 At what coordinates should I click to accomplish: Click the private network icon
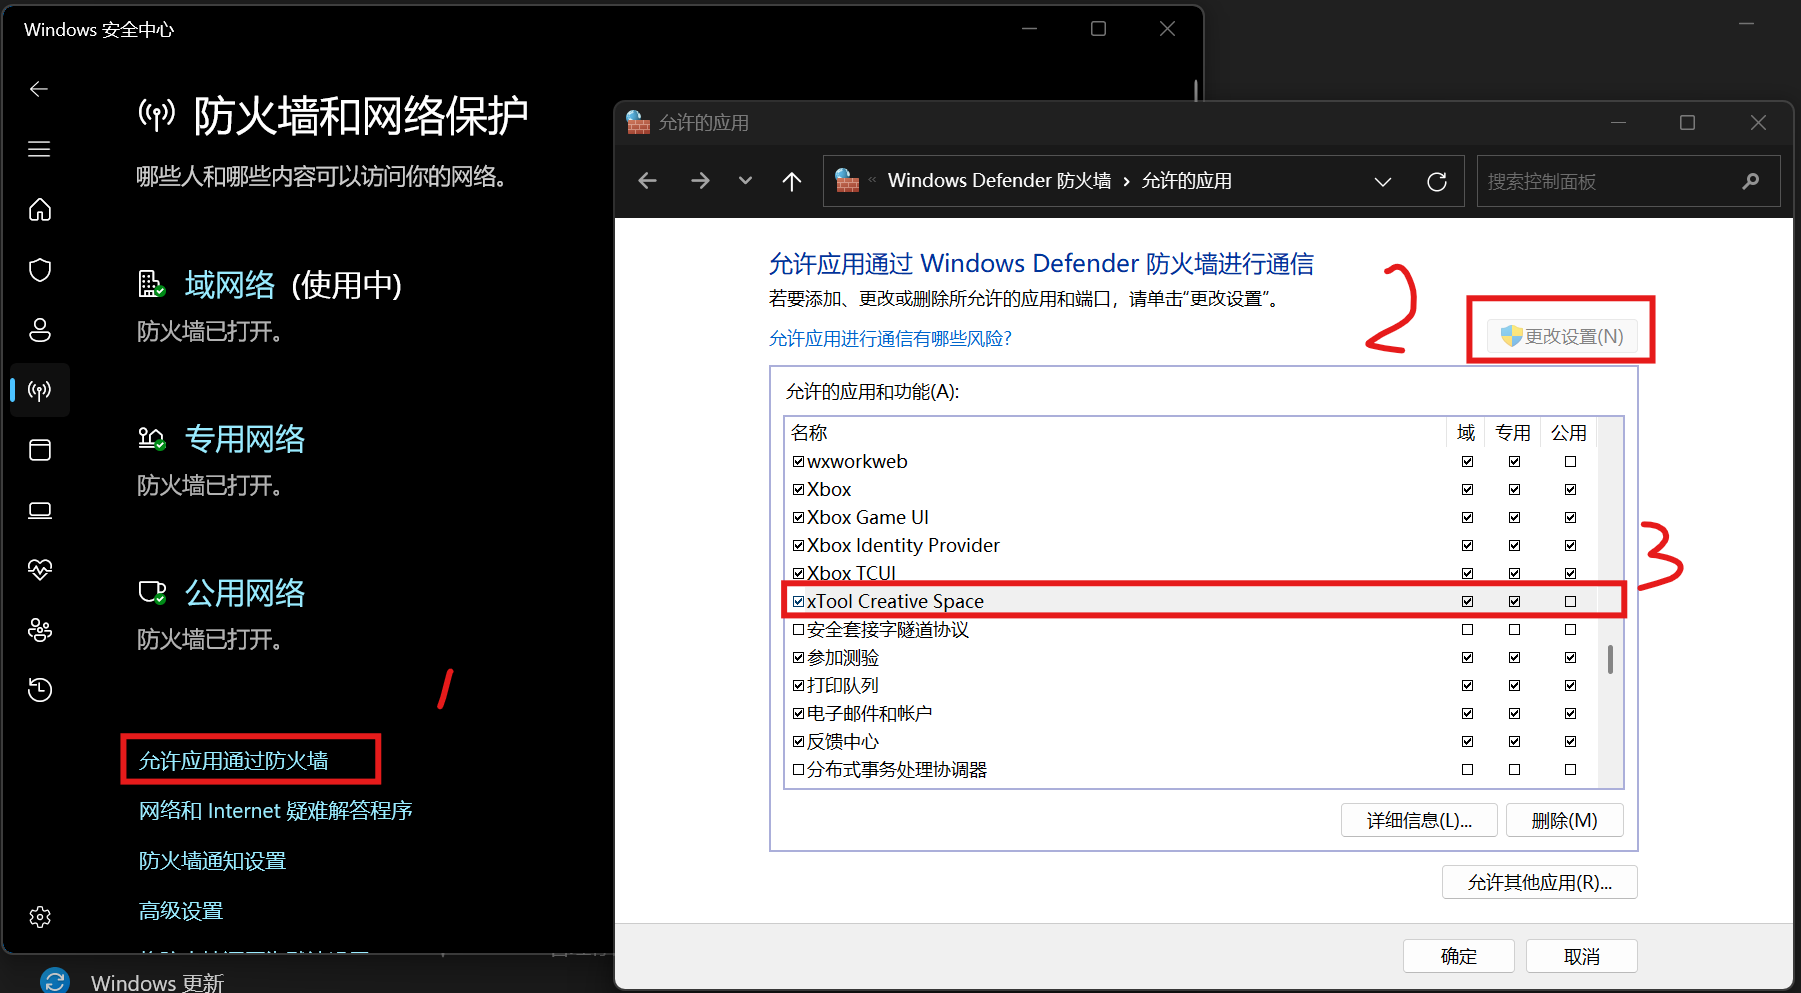[151, 439]
